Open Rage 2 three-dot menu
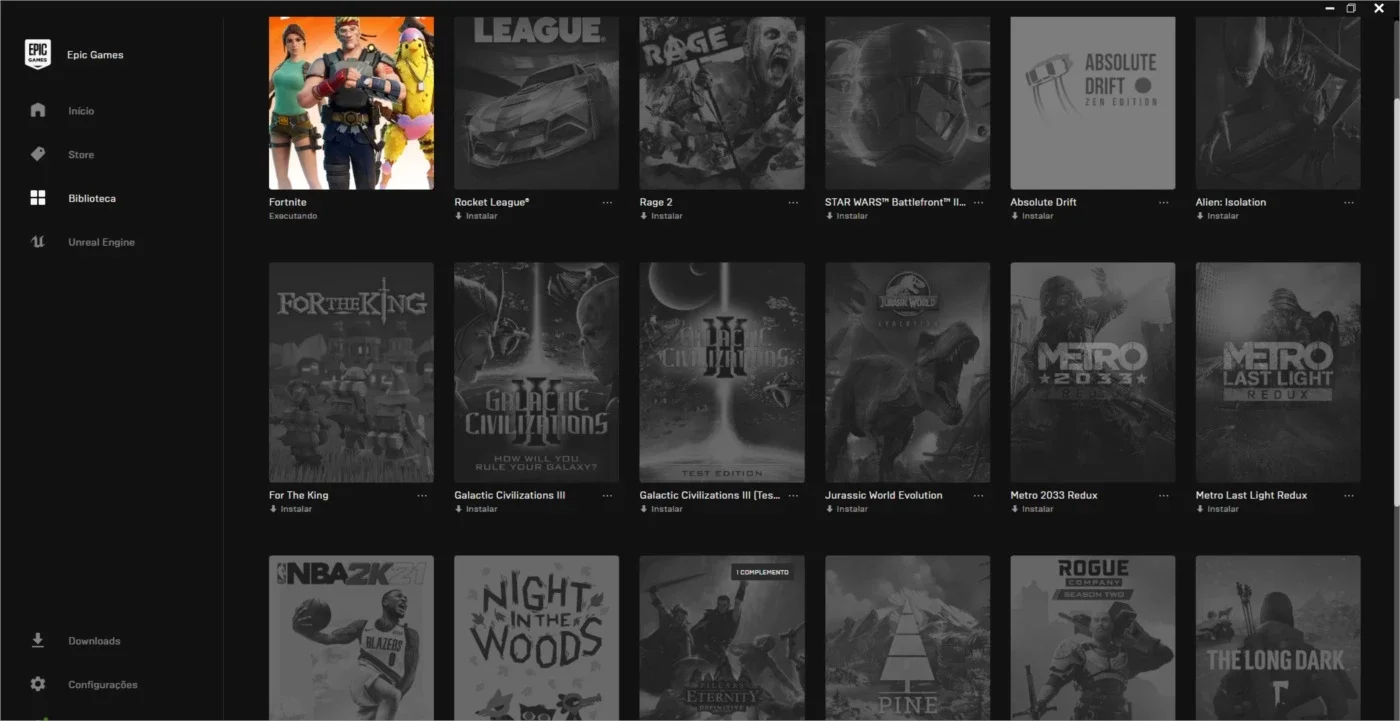 click(793, 202)
